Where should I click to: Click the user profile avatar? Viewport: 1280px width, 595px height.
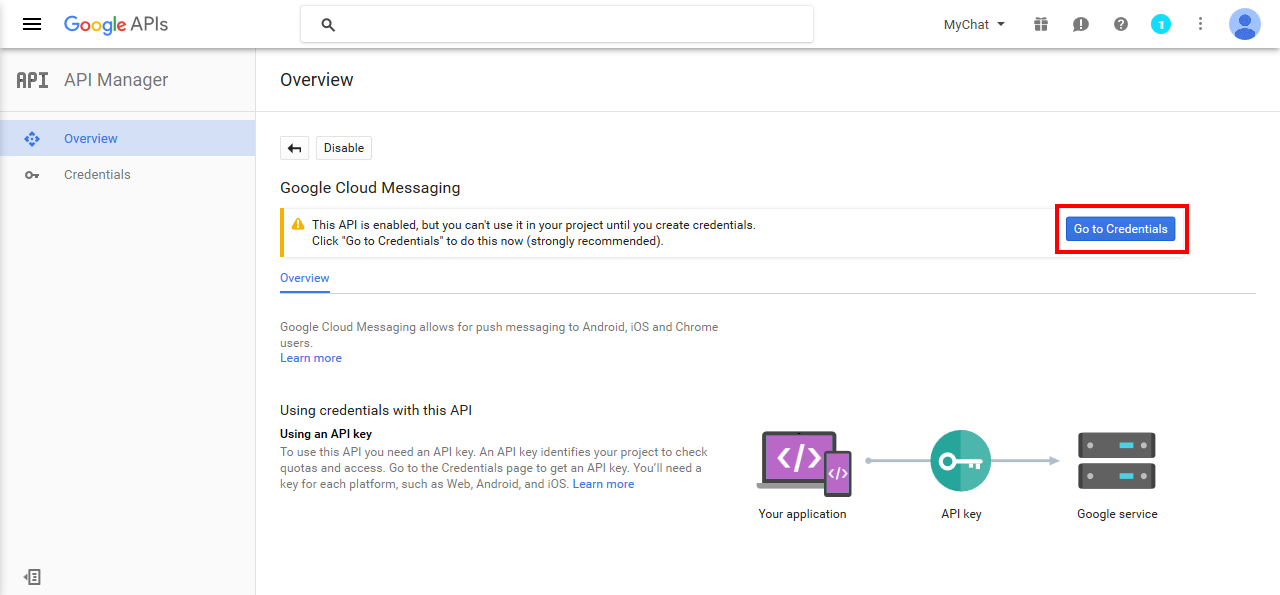coord(1244,24)
